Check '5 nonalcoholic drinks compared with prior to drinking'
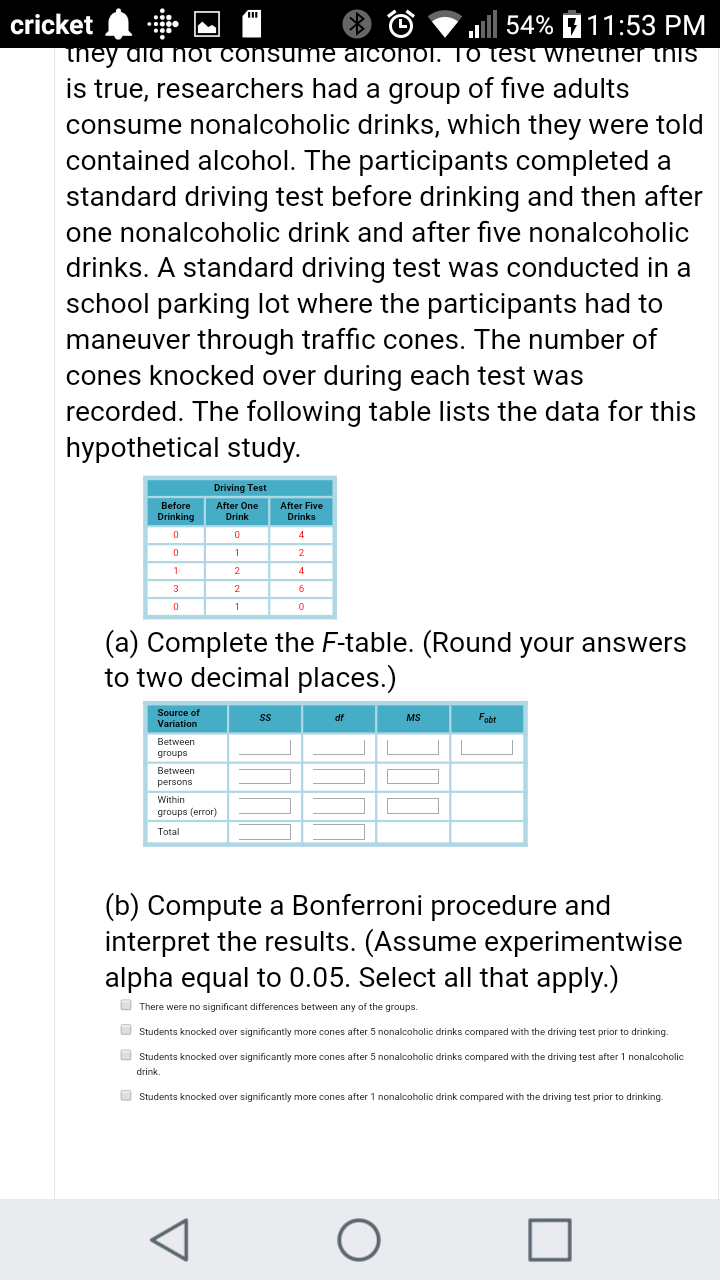The image size is (720, 1280). click(126, 1030)
